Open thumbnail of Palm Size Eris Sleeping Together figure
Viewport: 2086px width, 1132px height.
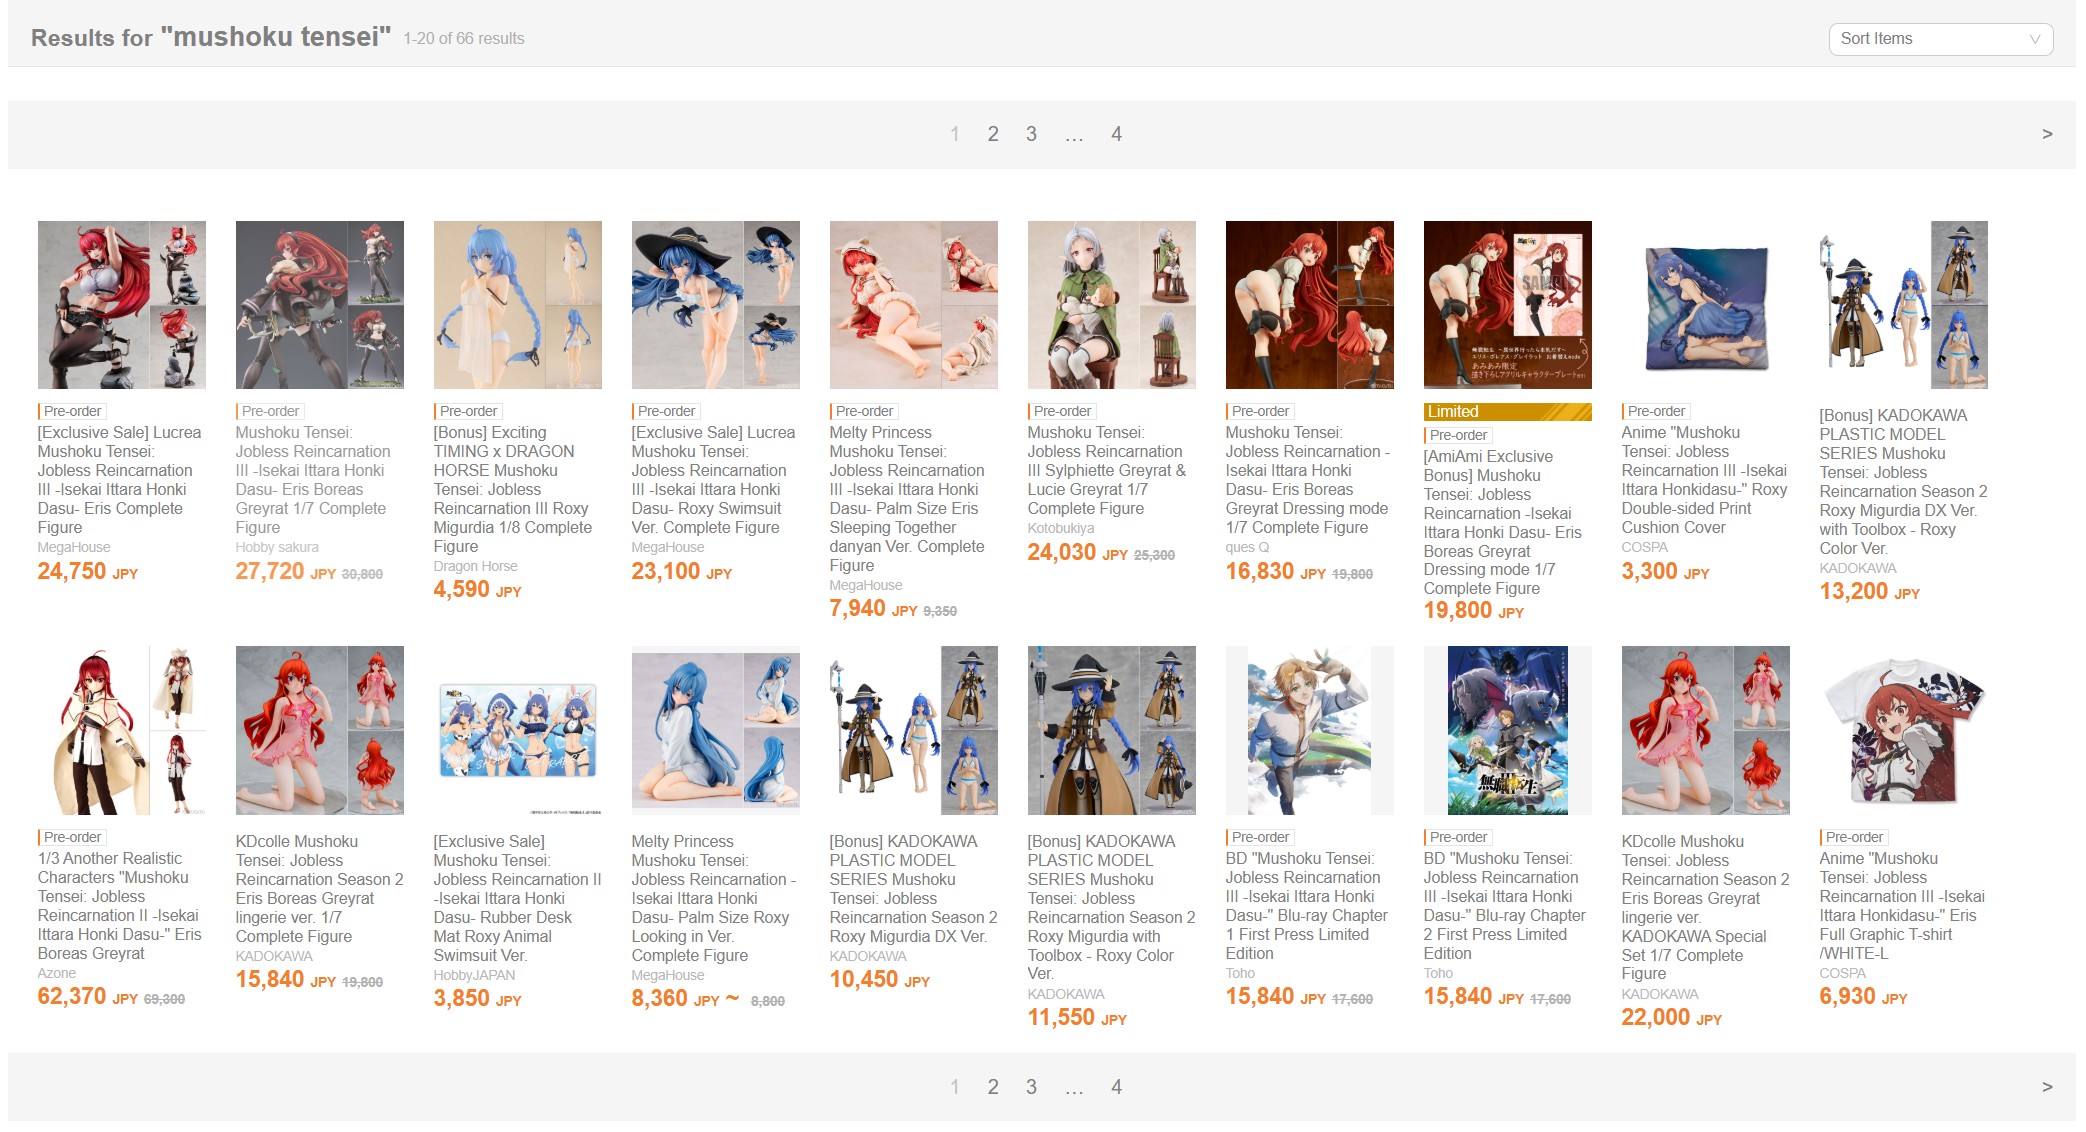click(x=914, y=305)
